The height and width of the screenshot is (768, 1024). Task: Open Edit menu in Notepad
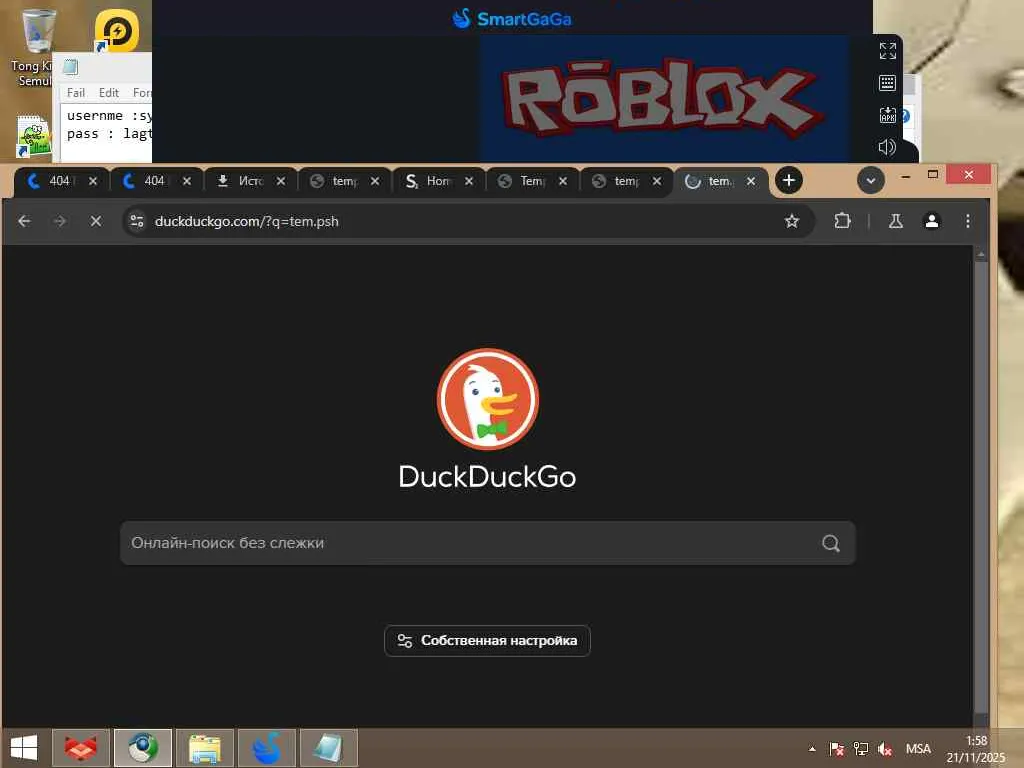108,93
